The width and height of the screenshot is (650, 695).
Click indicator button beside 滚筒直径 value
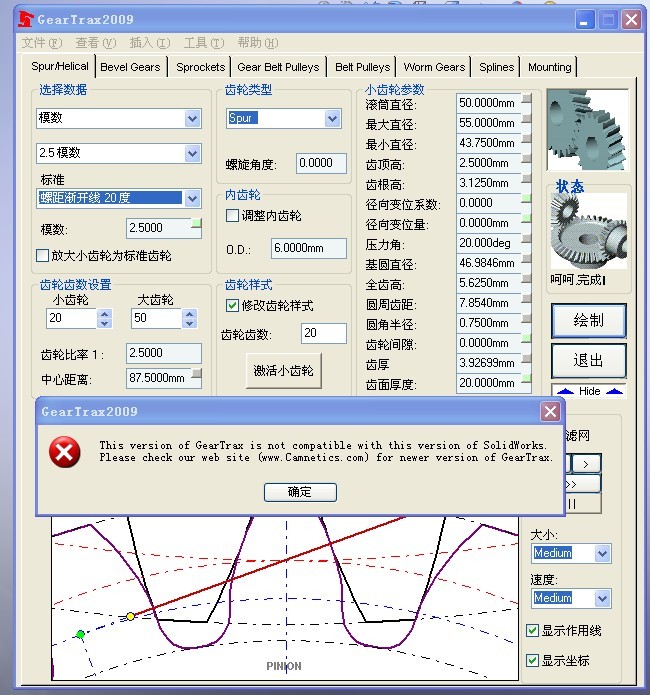pyautogui.click(x=526, y=98)
